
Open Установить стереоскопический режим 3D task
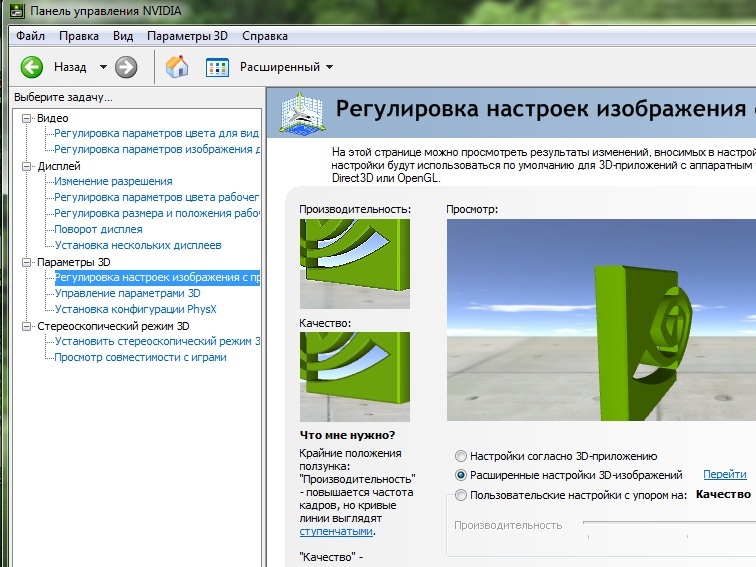[x=157, y=341]
